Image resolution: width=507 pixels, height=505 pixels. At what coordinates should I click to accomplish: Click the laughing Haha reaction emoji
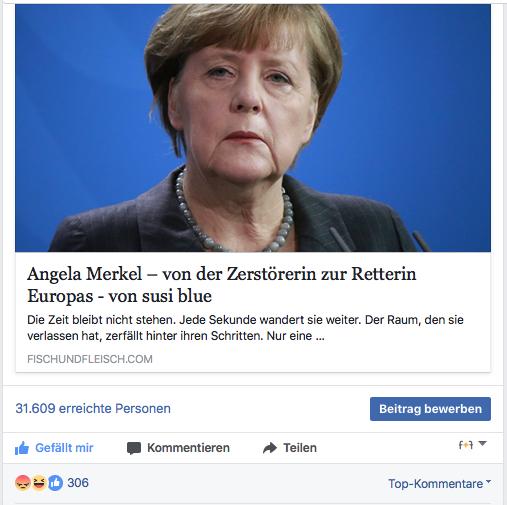pyautogui.click(x=39, y=483)
